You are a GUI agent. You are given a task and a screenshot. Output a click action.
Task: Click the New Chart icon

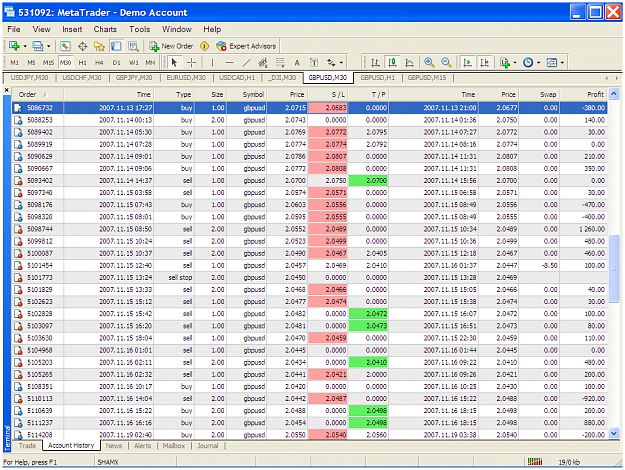coord(14,46)
